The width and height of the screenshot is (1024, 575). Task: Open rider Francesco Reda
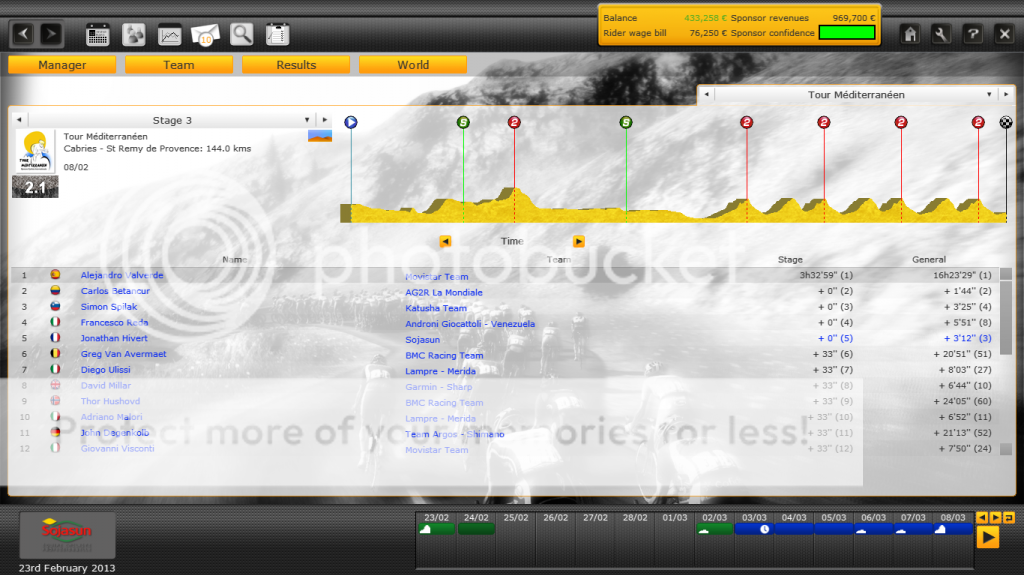pyautogui.click(x=114, y=322)
